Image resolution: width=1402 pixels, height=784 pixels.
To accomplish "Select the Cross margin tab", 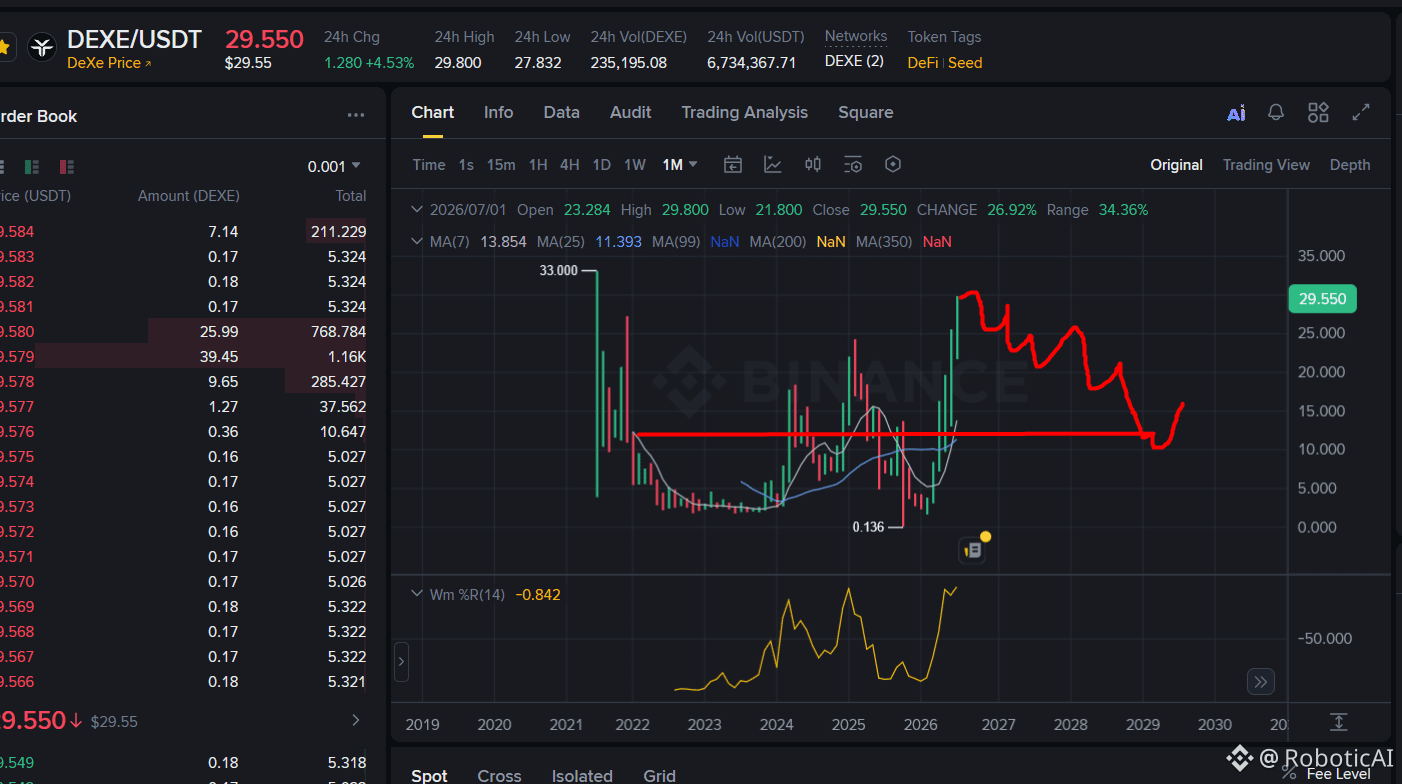I will click(499, 776).
